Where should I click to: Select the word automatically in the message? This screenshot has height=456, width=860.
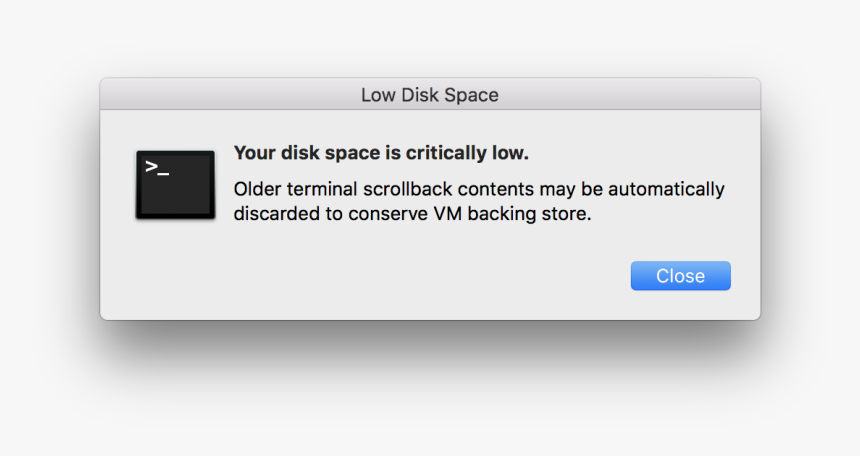(666, 189)
